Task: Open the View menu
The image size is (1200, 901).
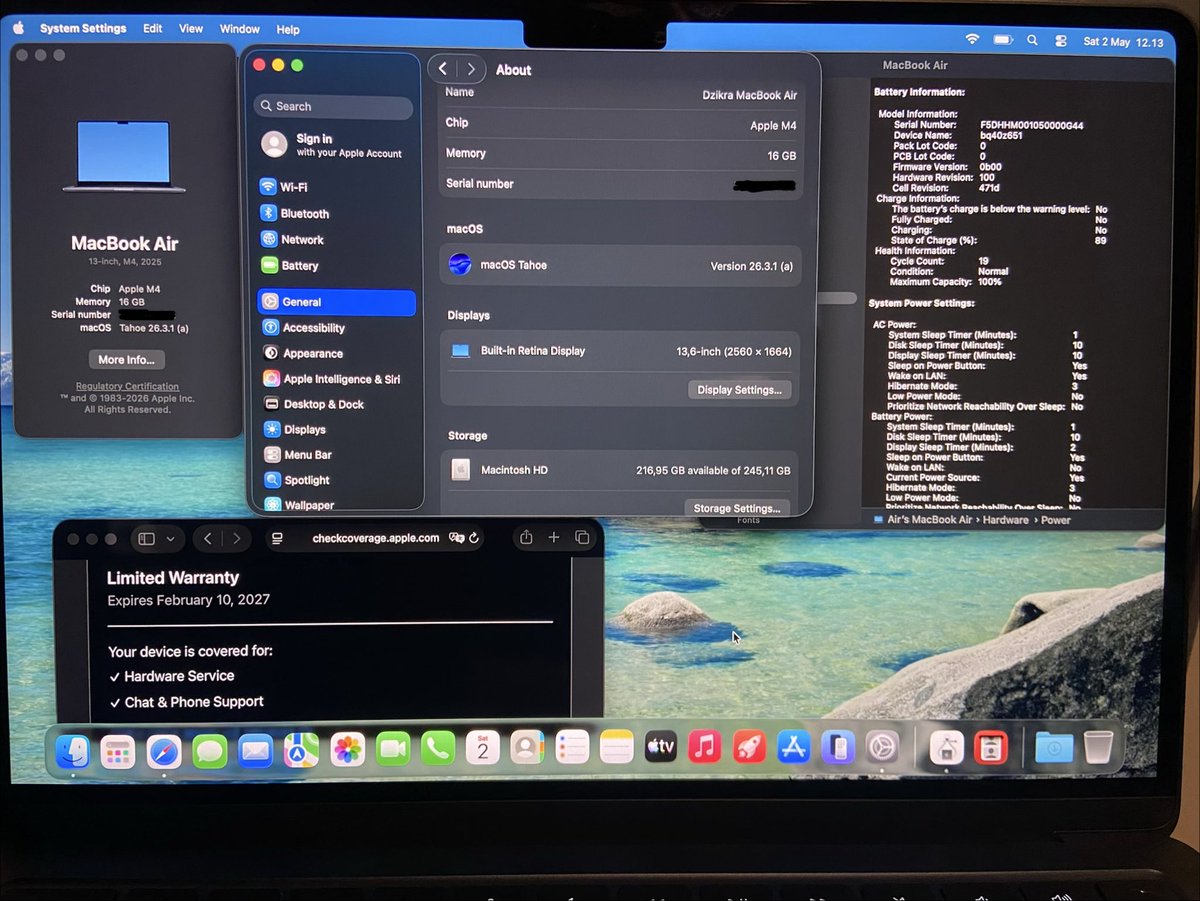Action: pyautogui.click(x=191, y=29)
